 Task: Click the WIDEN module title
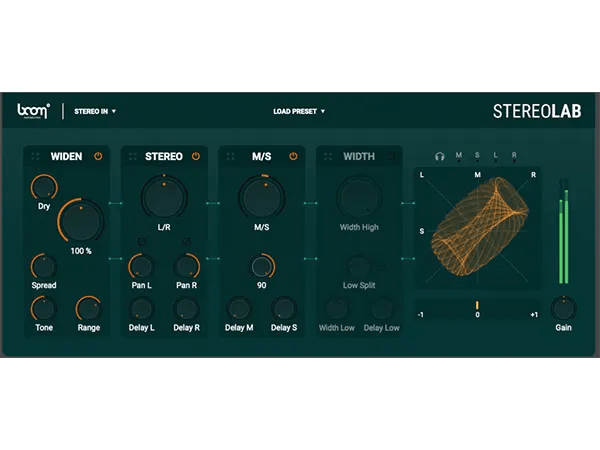click(67, 156)
